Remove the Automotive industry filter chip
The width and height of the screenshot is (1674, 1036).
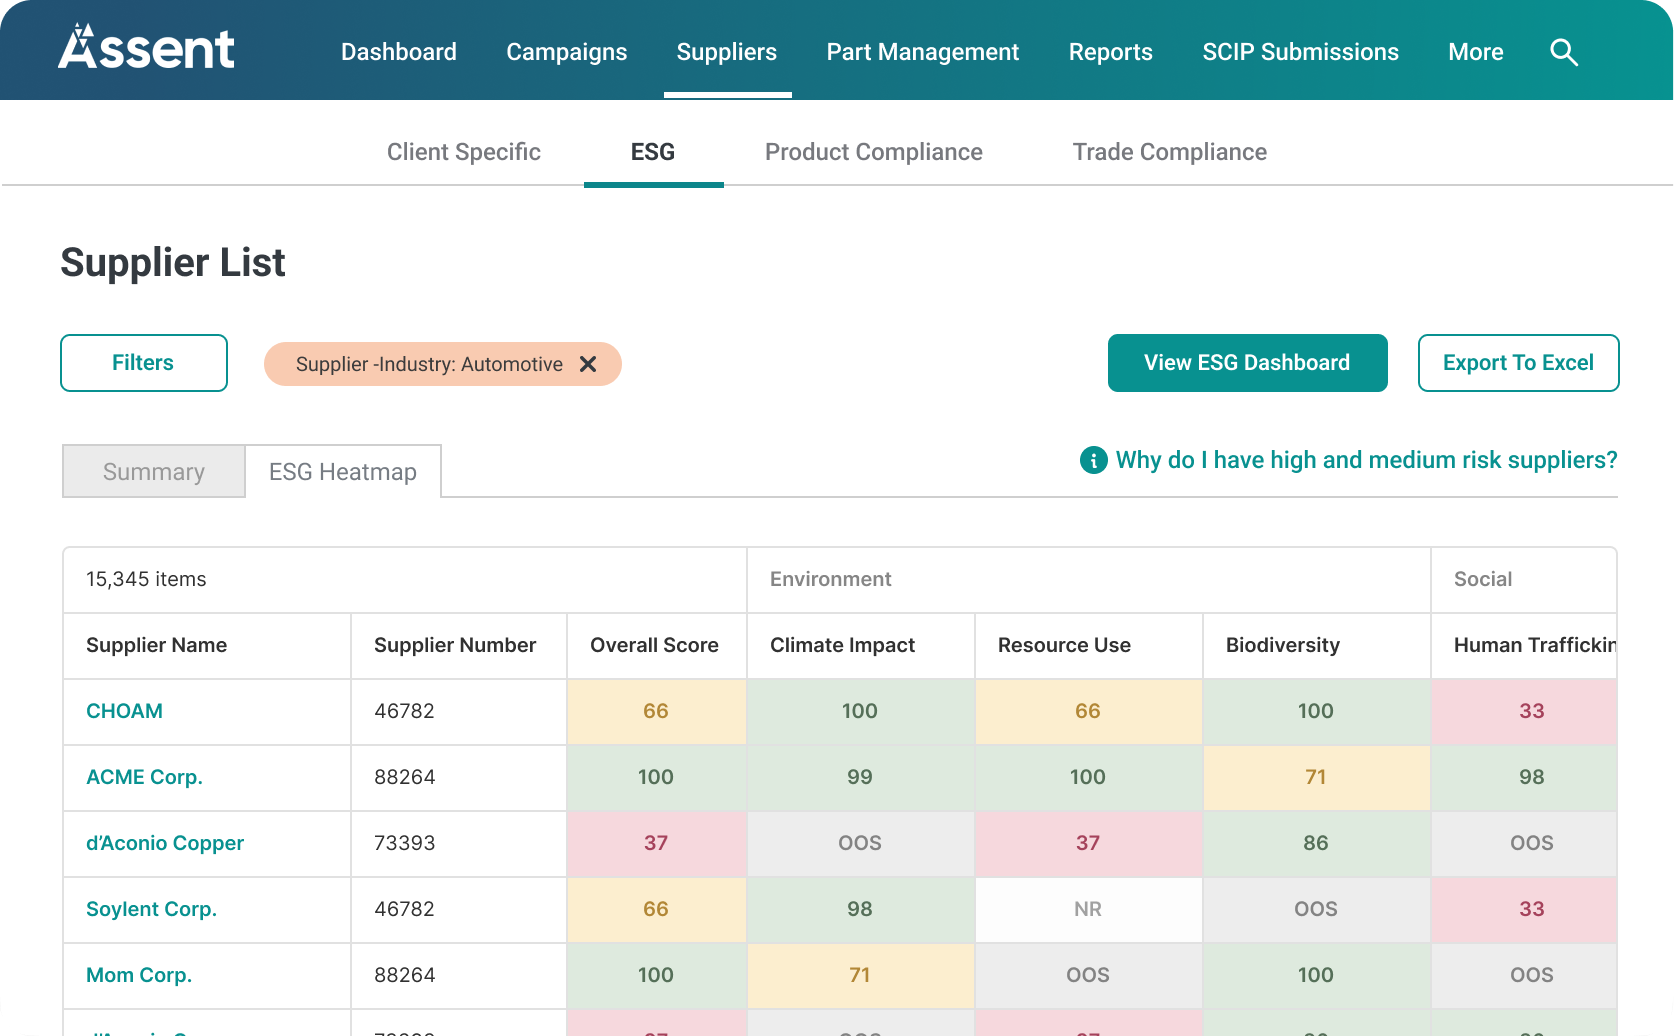(x=588, y=364)
